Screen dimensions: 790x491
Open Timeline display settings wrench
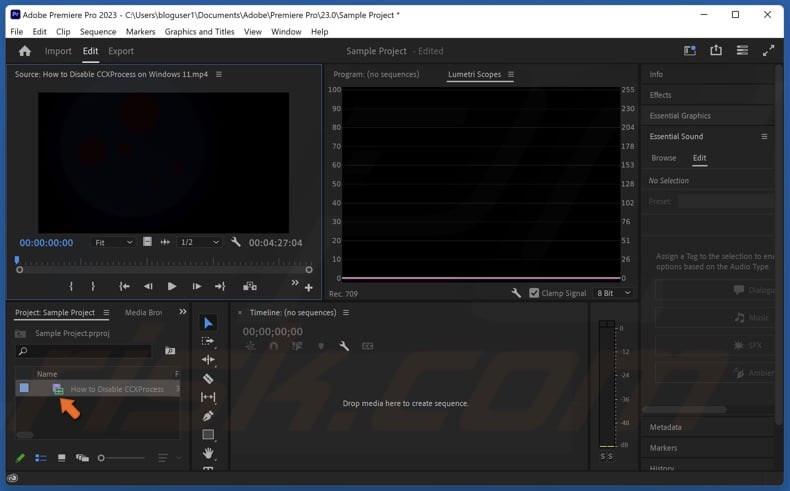coord(344,346)
